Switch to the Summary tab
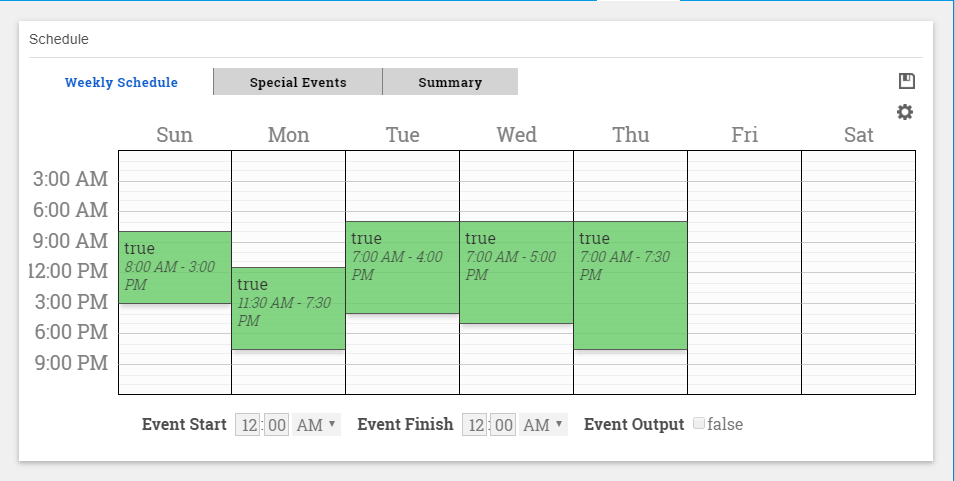 [x=450, y=82]
